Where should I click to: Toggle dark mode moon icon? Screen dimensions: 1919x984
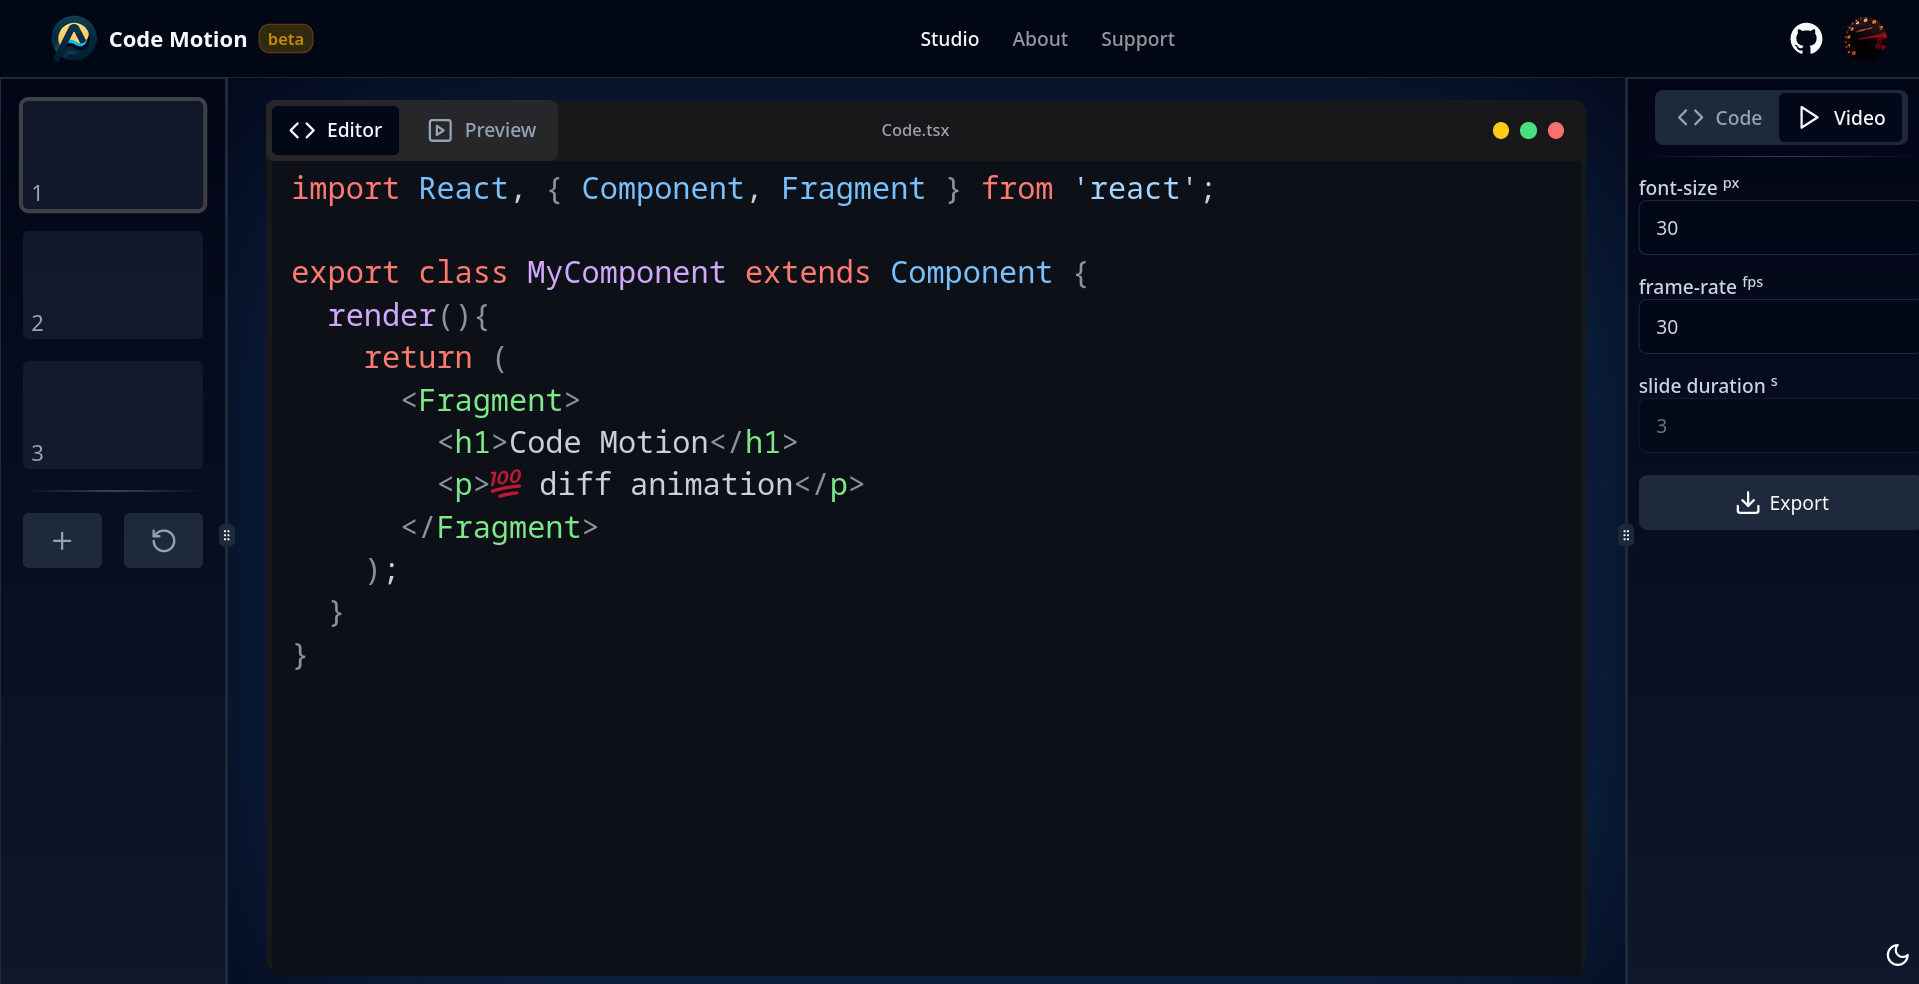[x=1897, y=955]
